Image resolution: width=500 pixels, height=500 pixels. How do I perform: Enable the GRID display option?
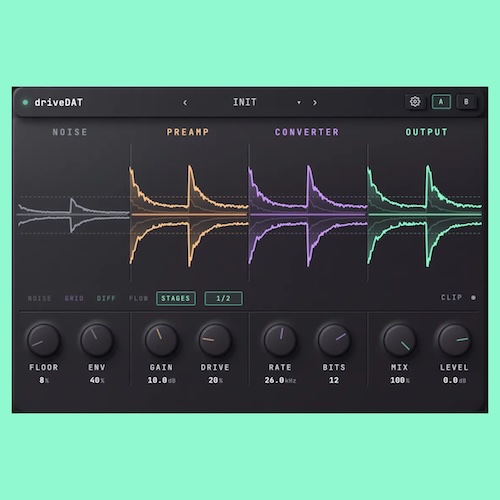[74, 298]
